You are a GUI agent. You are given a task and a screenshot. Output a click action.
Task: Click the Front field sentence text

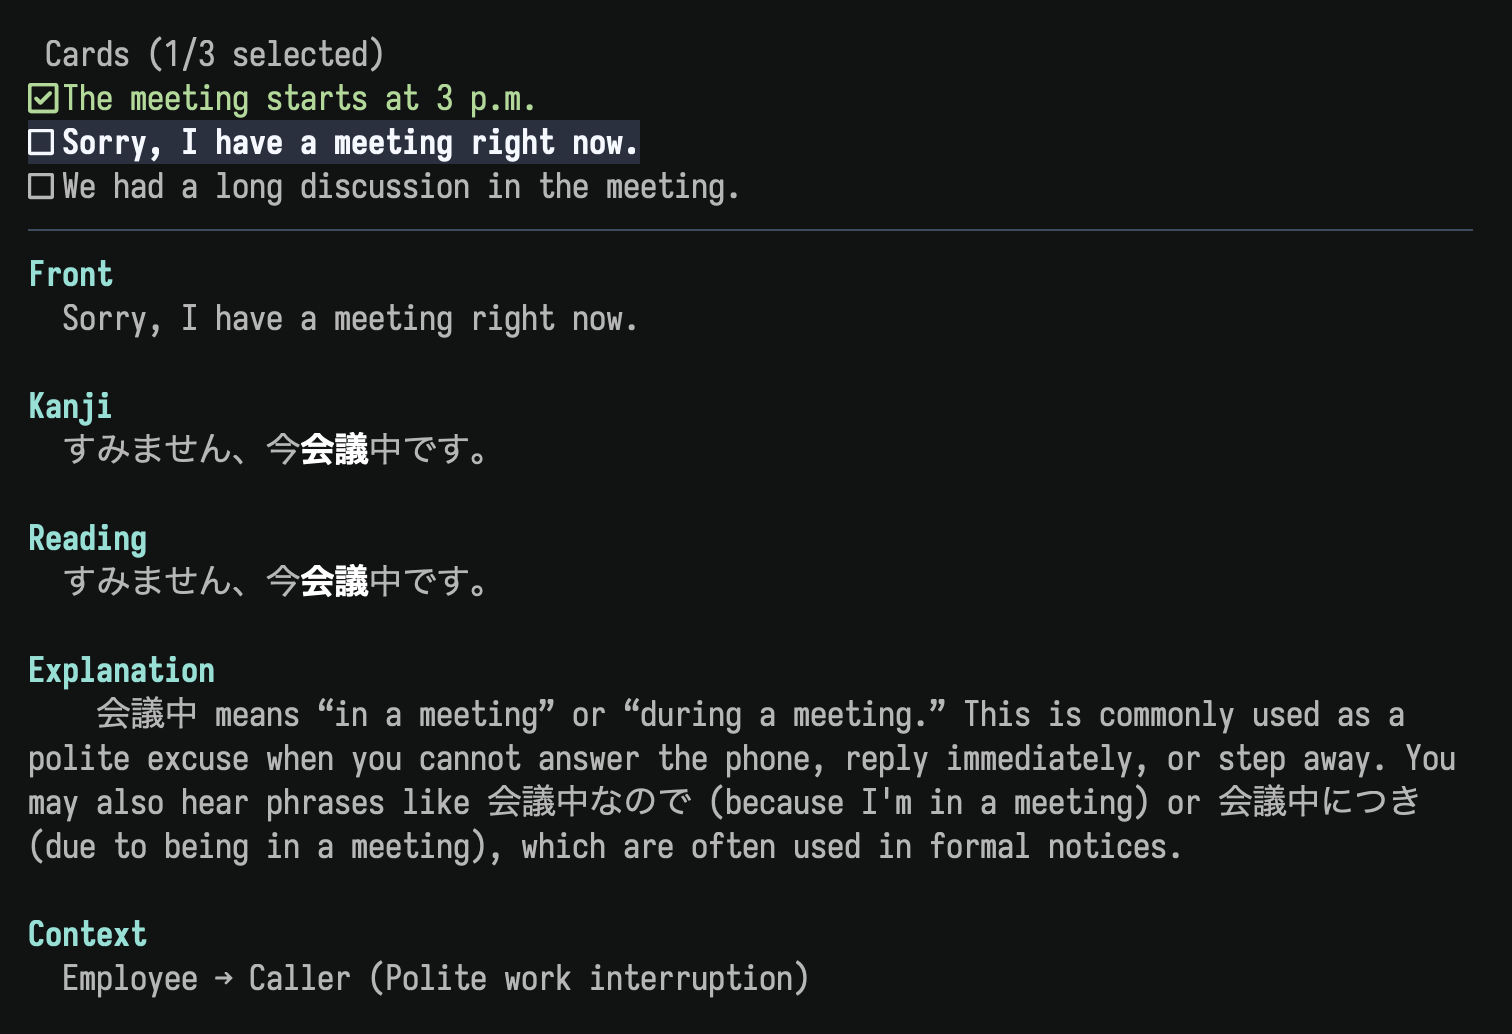pos(350,319)
